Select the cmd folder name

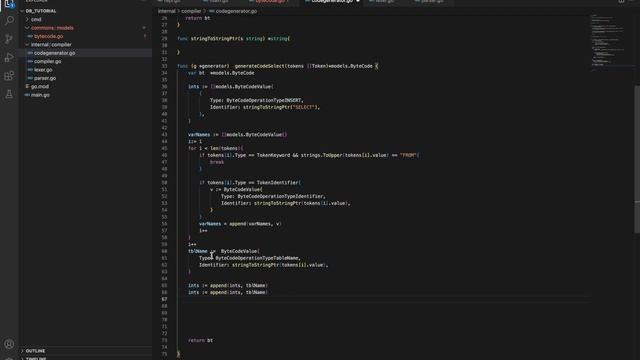point(36,20)
